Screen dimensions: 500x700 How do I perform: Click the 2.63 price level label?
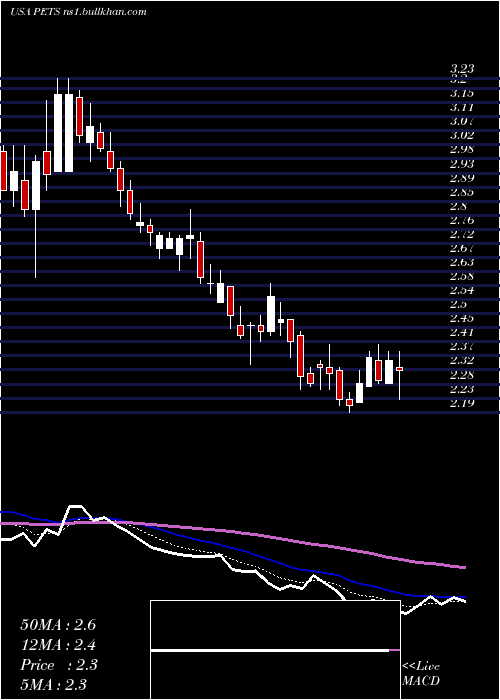pos(462,262)
